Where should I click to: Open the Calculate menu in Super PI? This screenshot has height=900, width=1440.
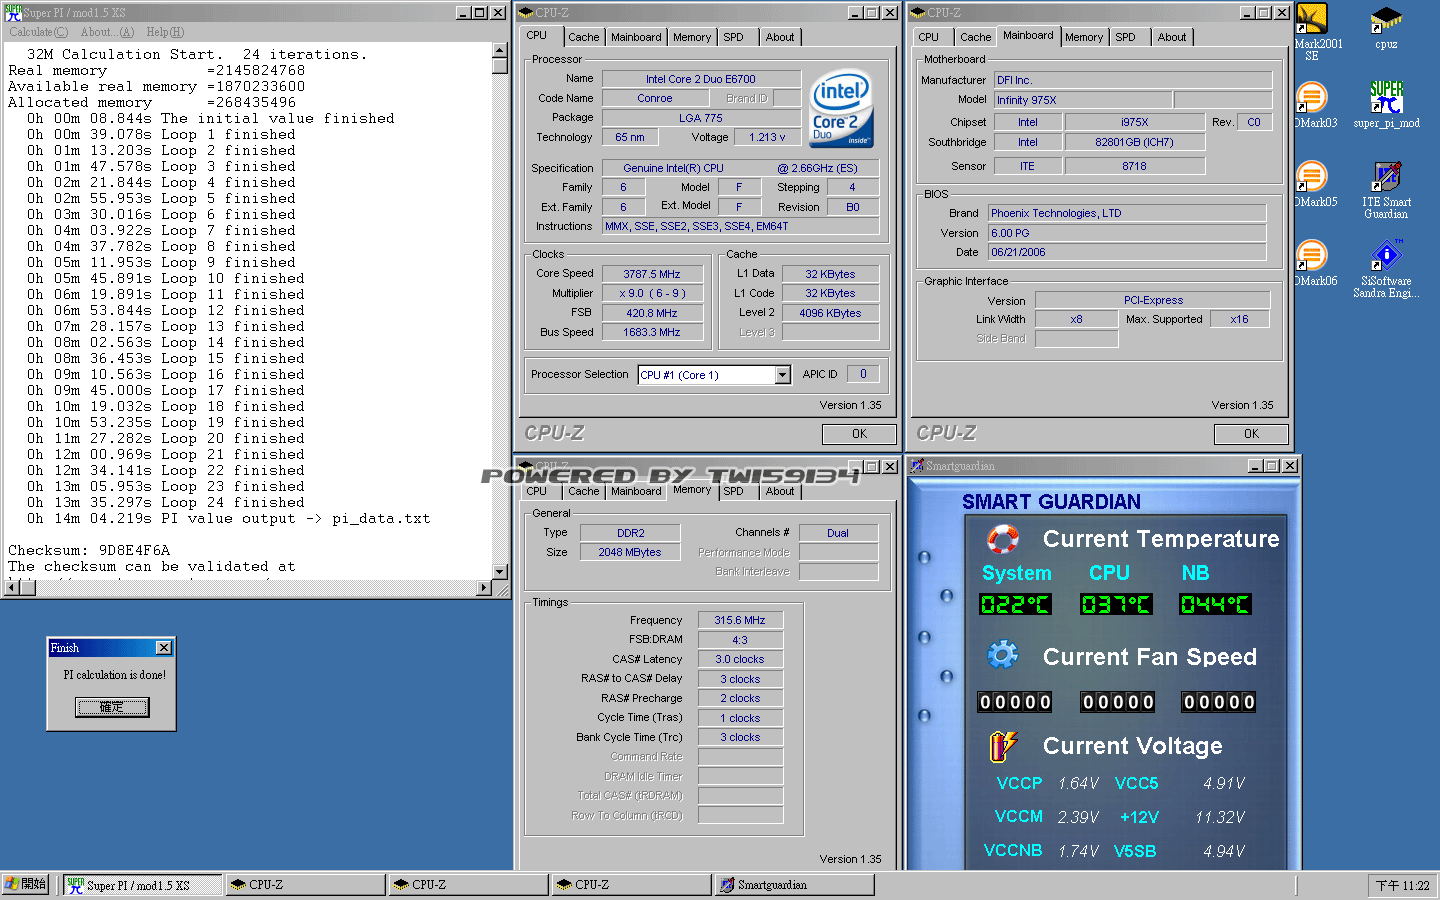(39, 32)
